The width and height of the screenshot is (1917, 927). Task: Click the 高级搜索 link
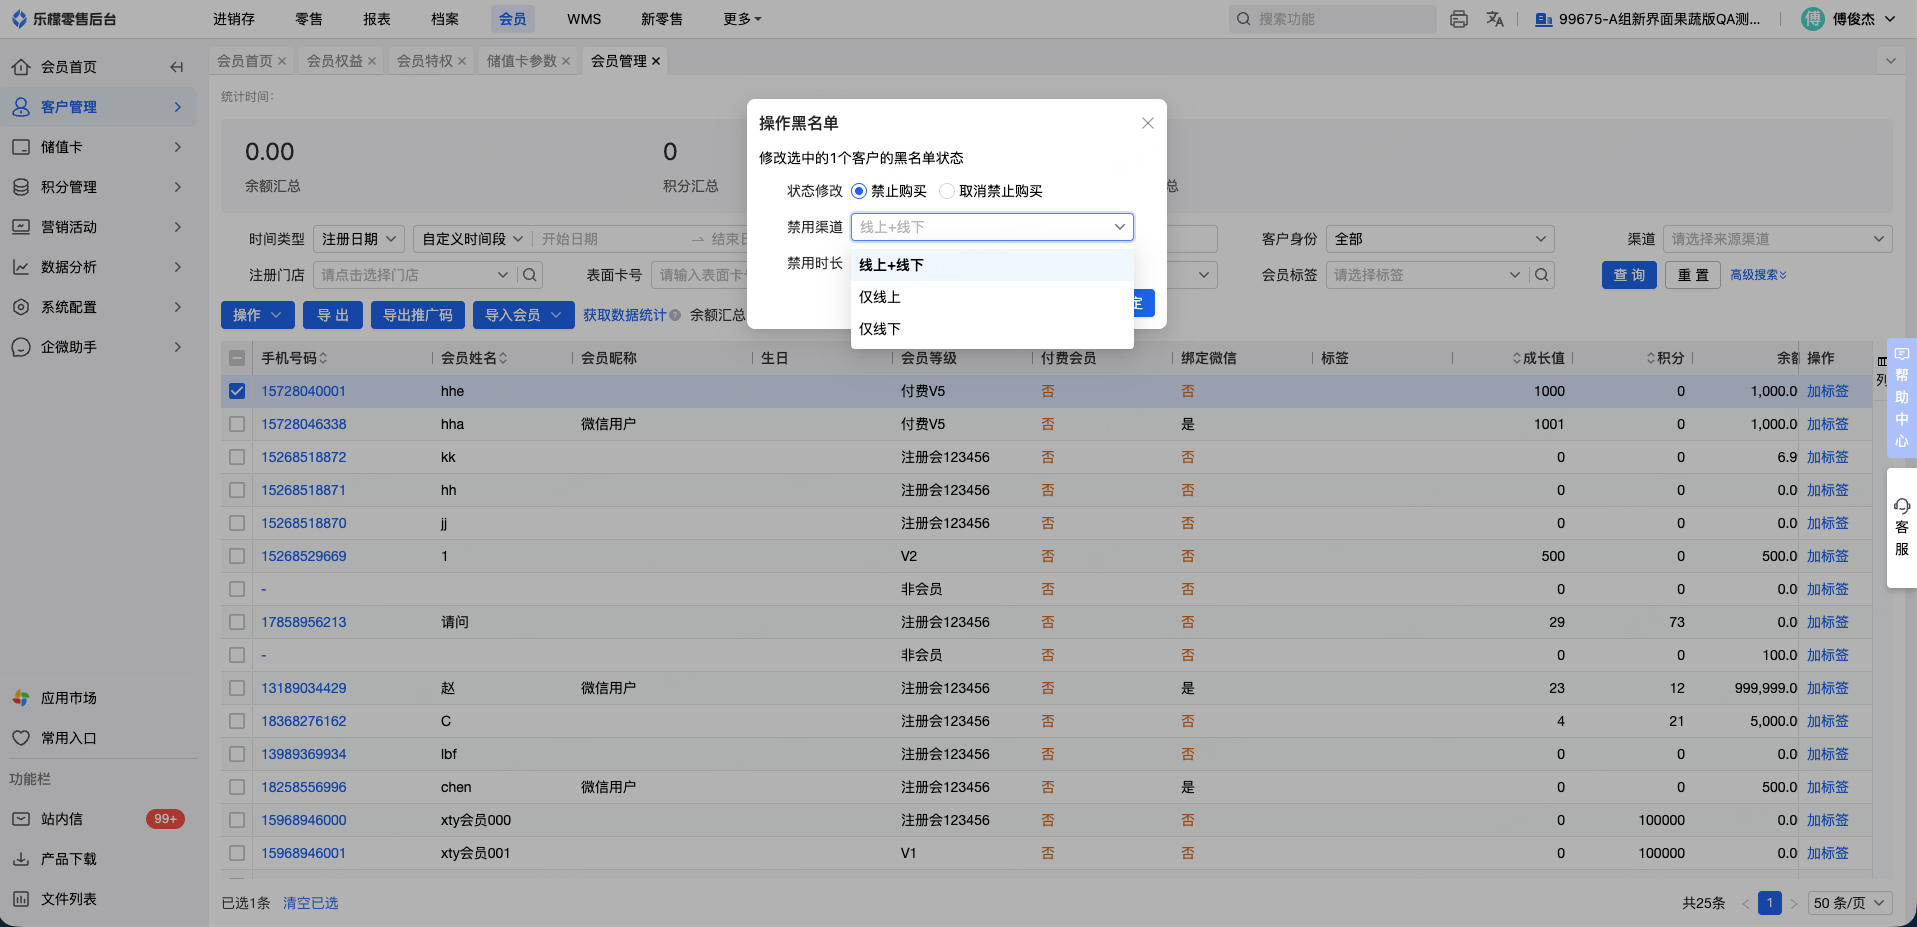[x=1758, y=275]
